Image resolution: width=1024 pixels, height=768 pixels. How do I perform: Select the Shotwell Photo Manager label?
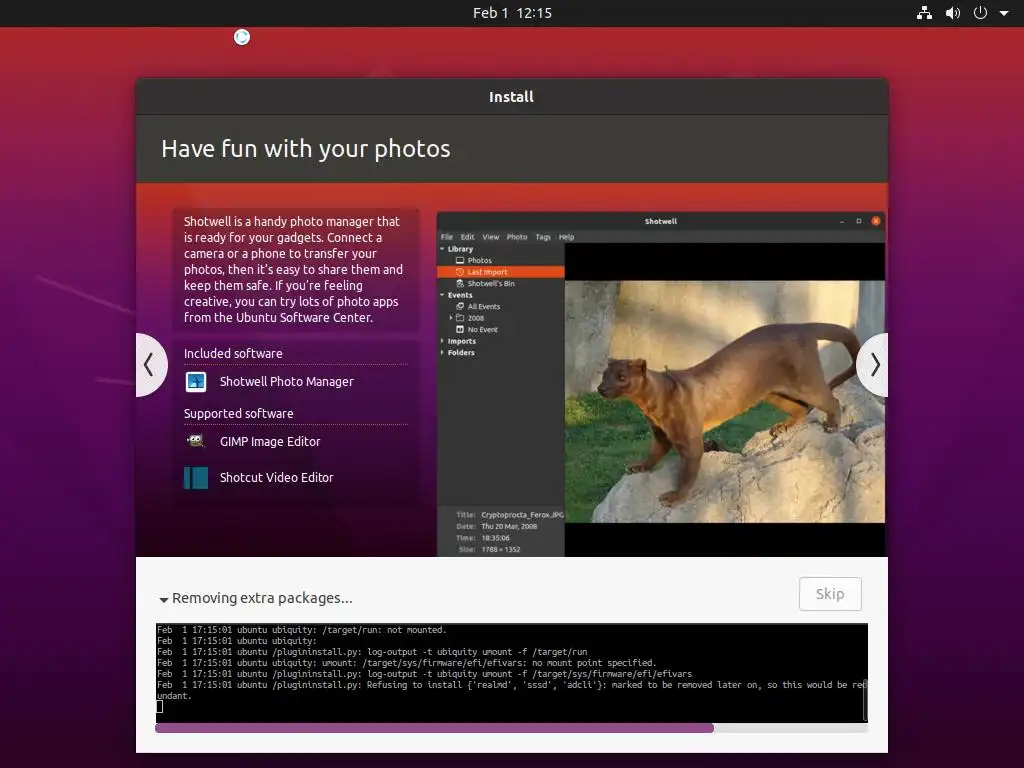coord(287,381)
